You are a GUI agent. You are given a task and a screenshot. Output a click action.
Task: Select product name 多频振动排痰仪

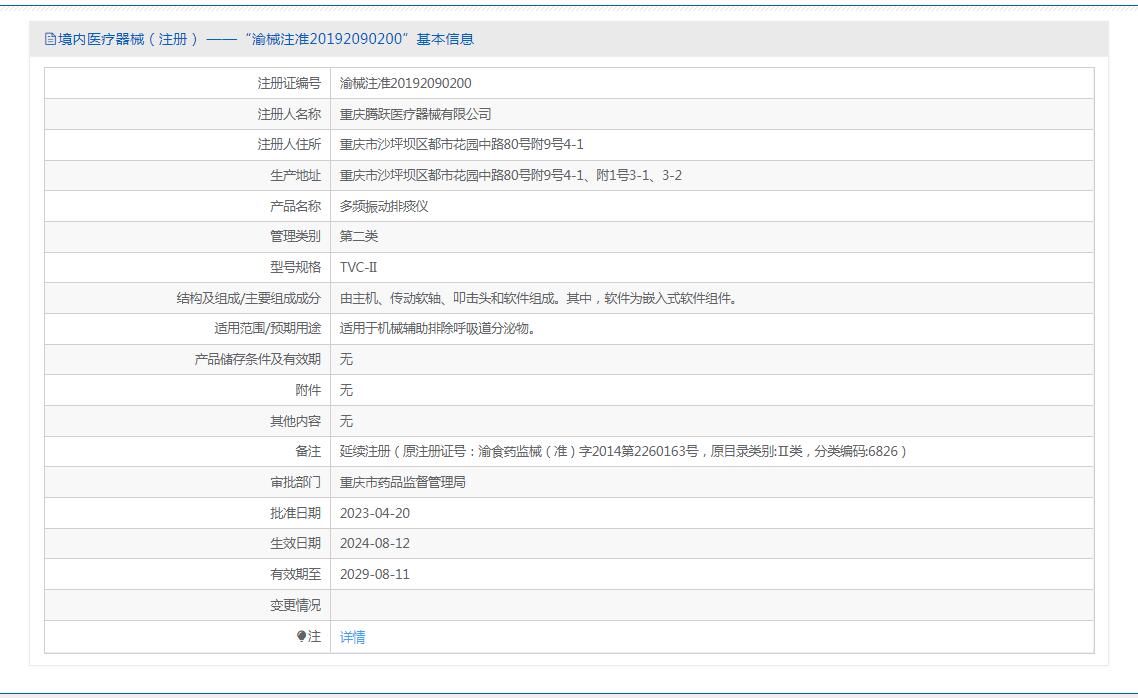384,206
